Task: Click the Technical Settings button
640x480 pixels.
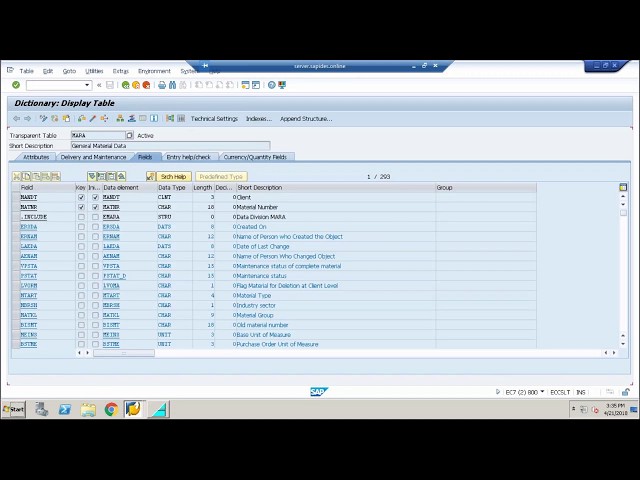Action: pos(214,119)
